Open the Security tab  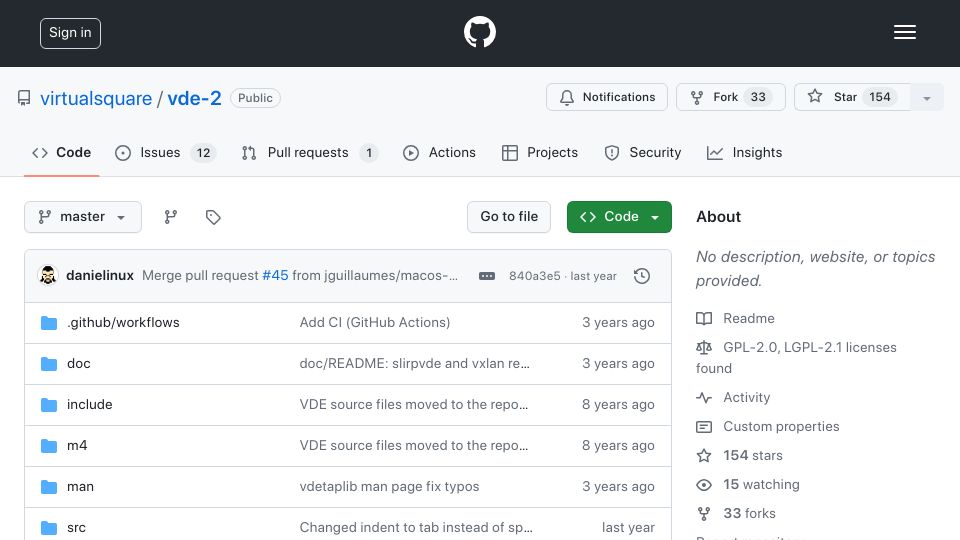pyautogui.click(x=642, y=152)
